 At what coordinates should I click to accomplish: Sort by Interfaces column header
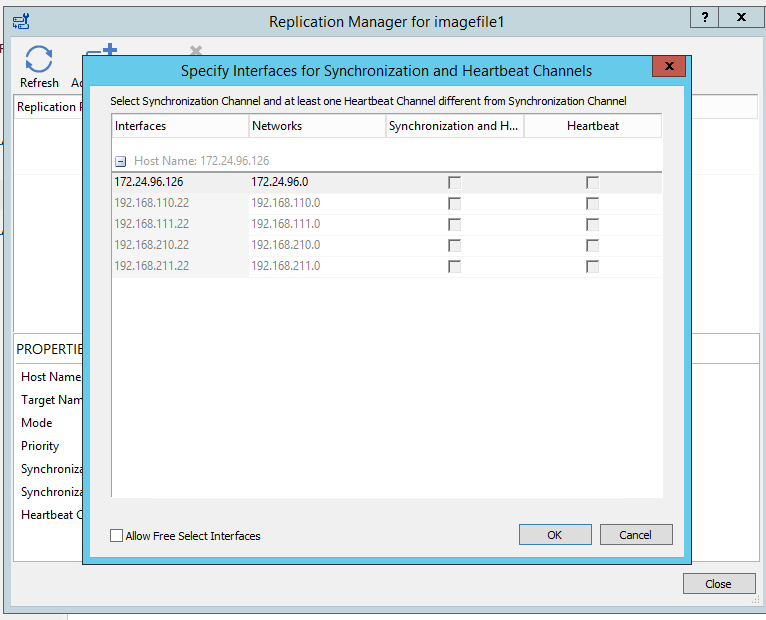[180, 126]
